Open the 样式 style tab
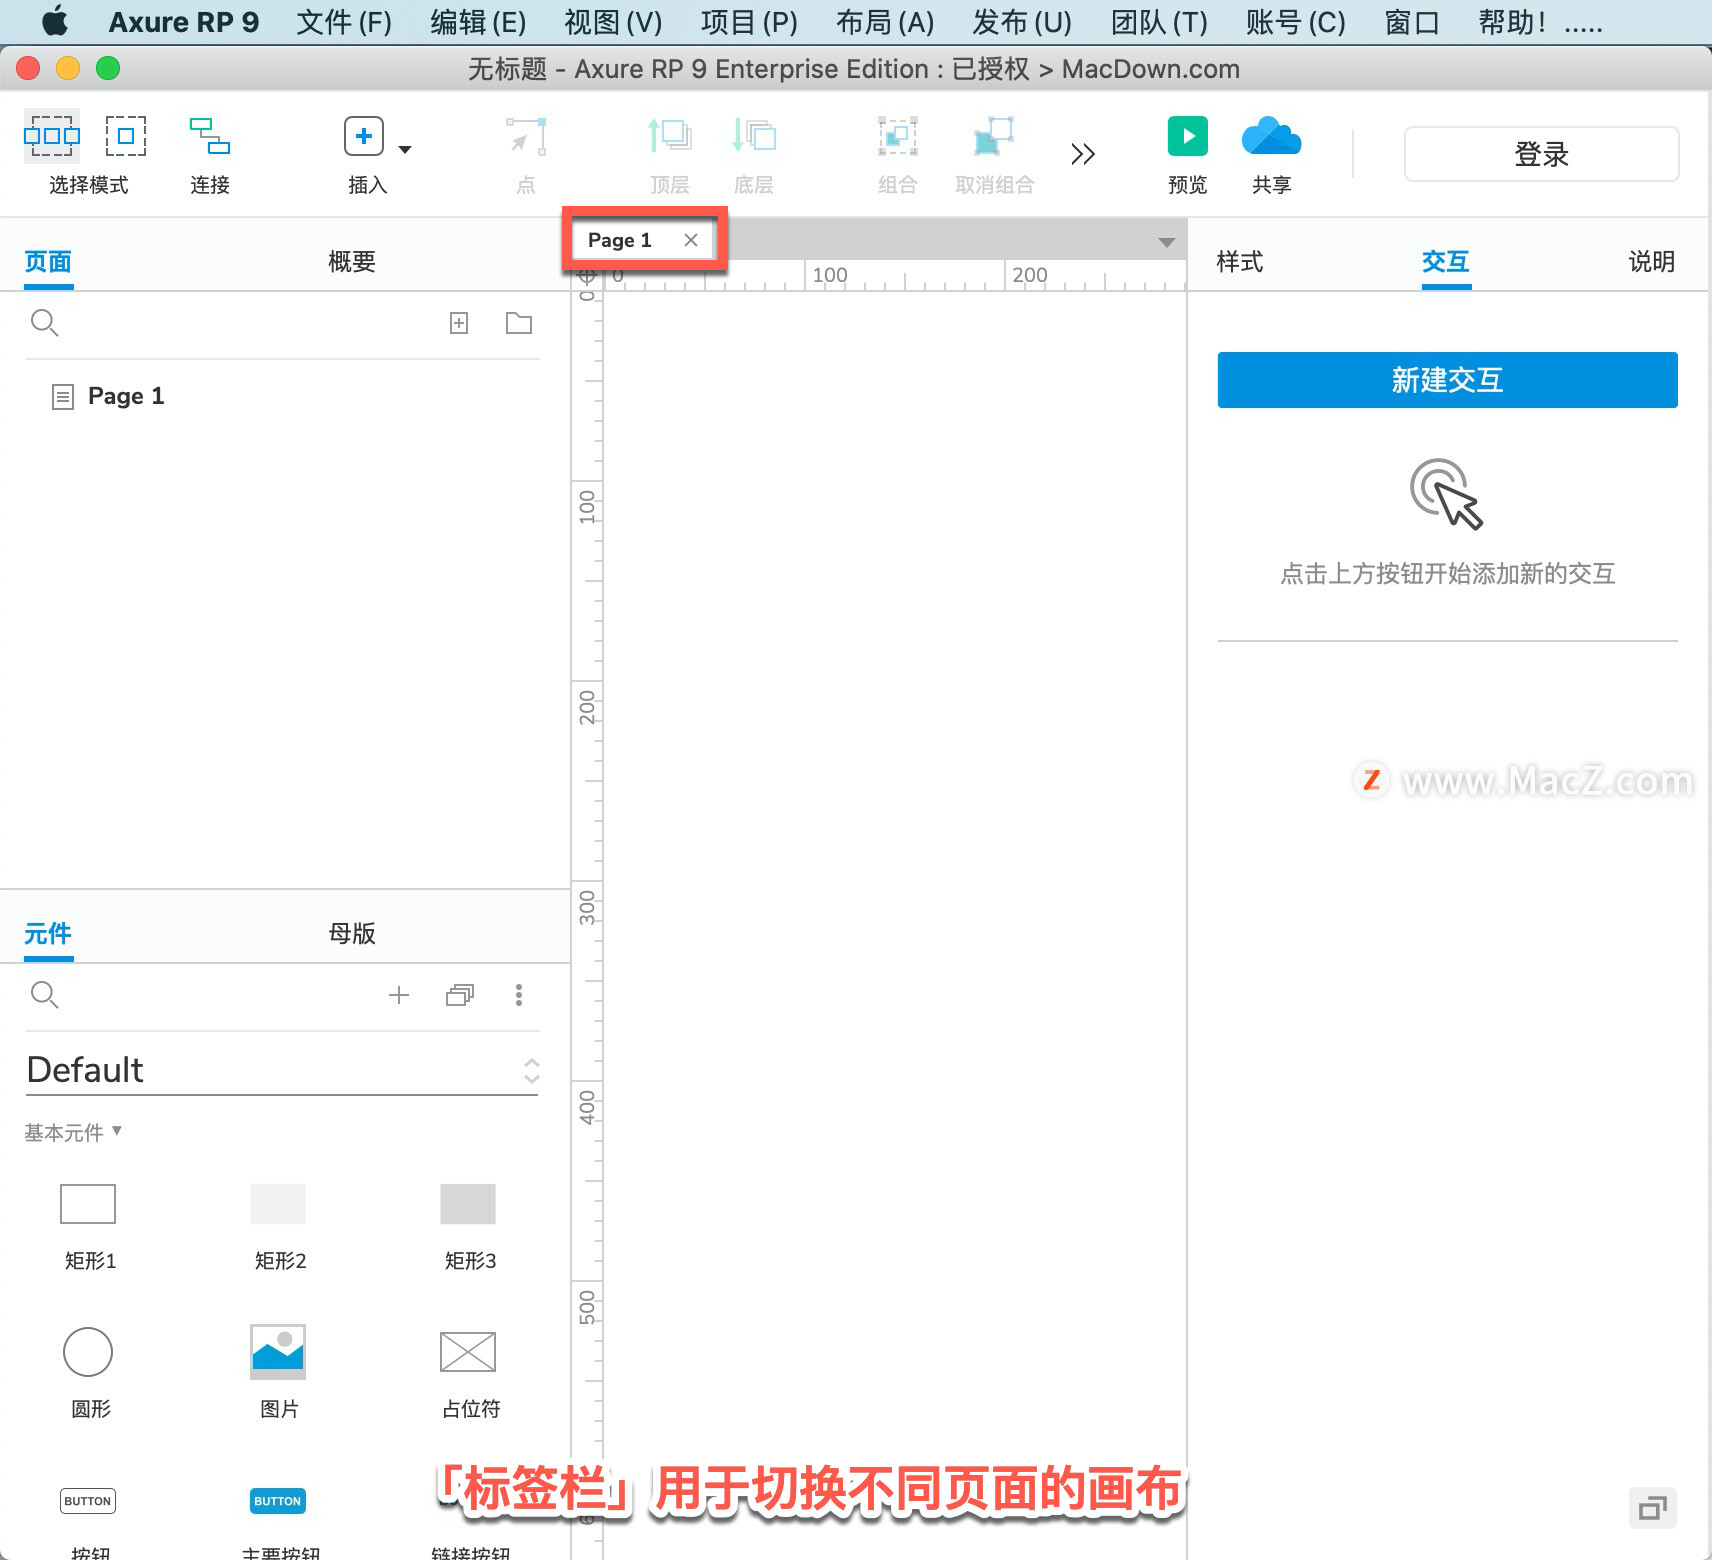1712x1560 pixels. 1240,262
